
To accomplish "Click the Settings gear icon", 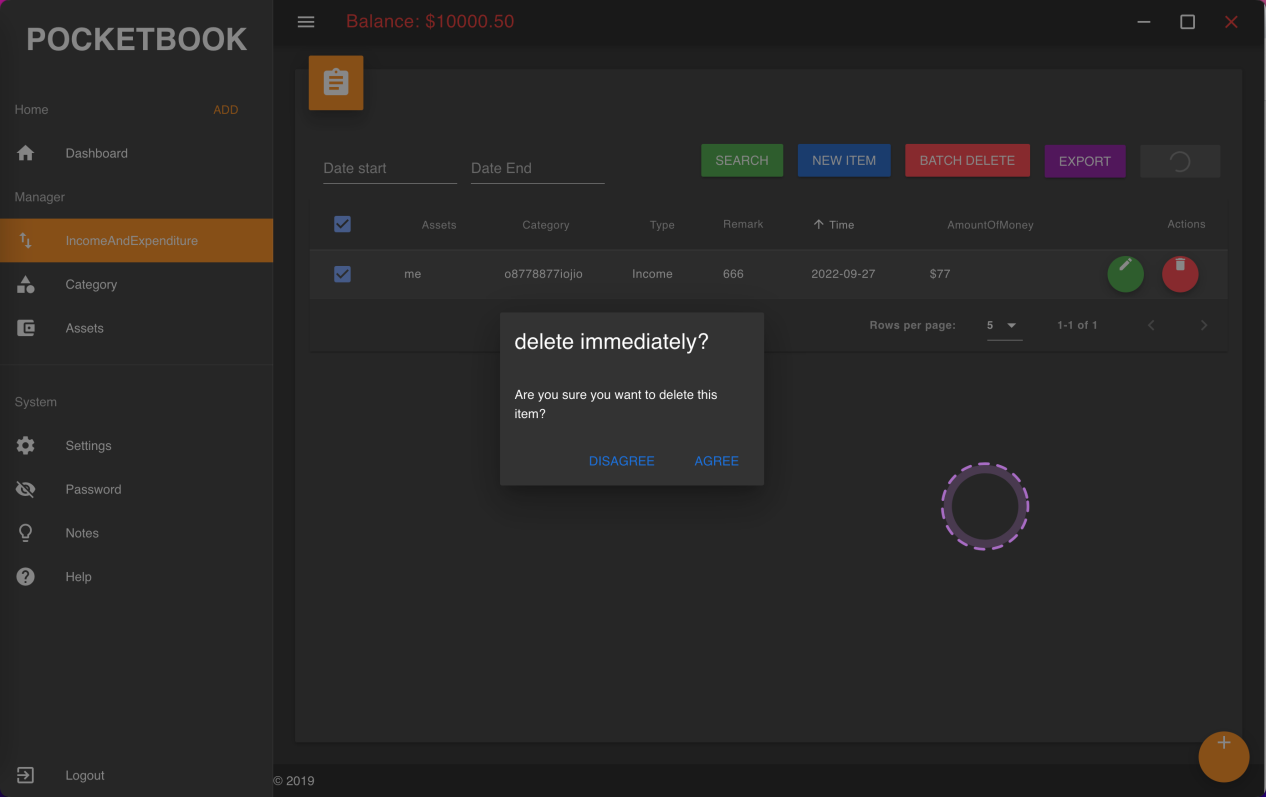I will [26, 446].
